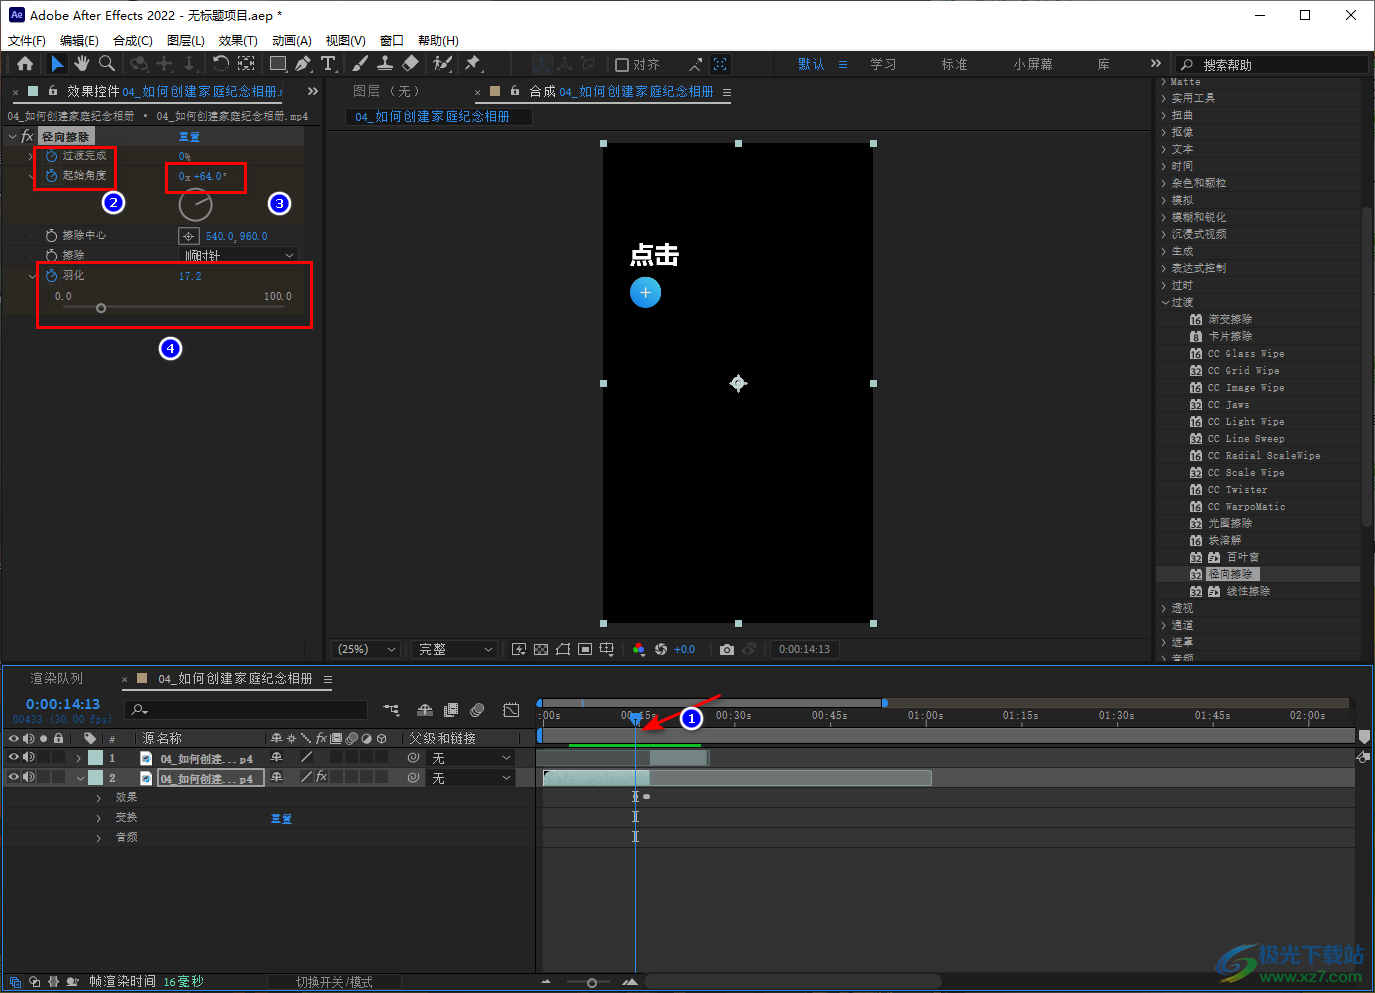Image resolution: width=1375 pixels, height=993 pixels.
Task: Select the 线性擦除 effect
Action: [x=1248, y=592]
